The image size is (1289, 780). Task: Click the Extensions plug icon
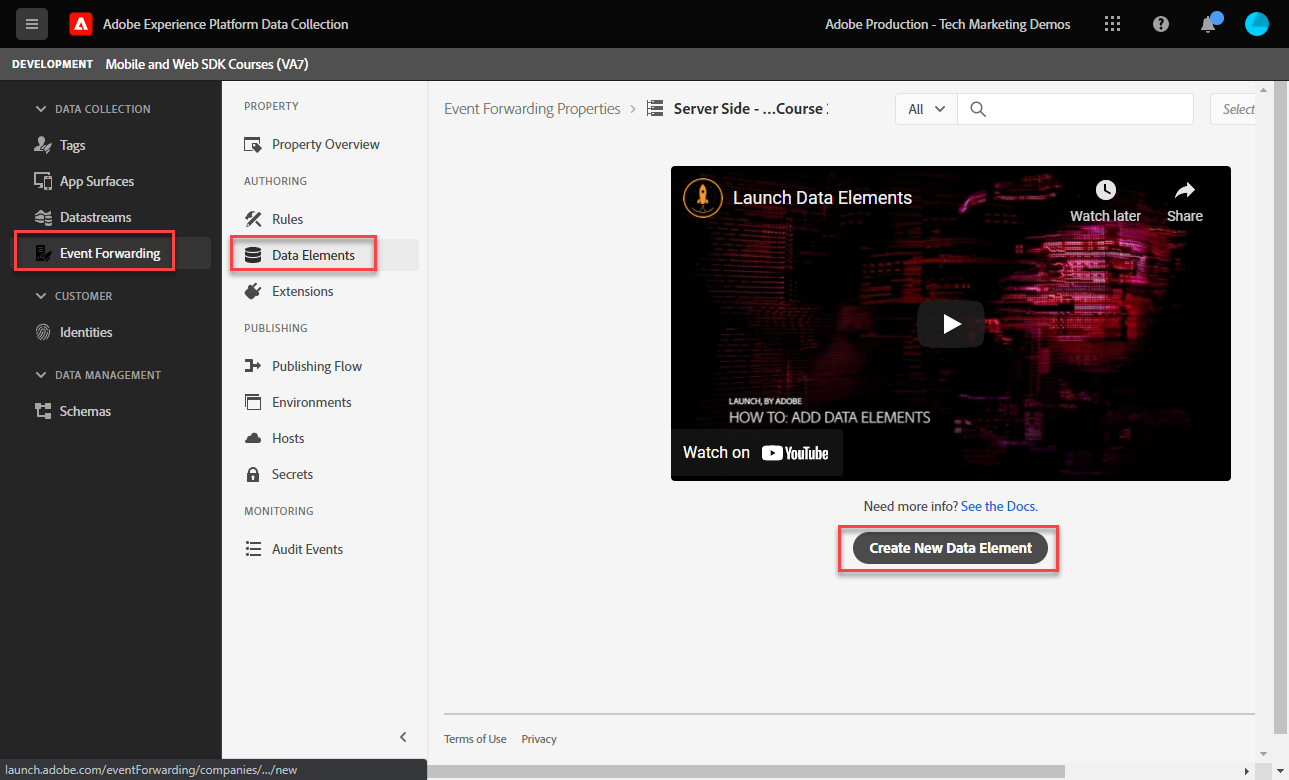pos(253,291)
